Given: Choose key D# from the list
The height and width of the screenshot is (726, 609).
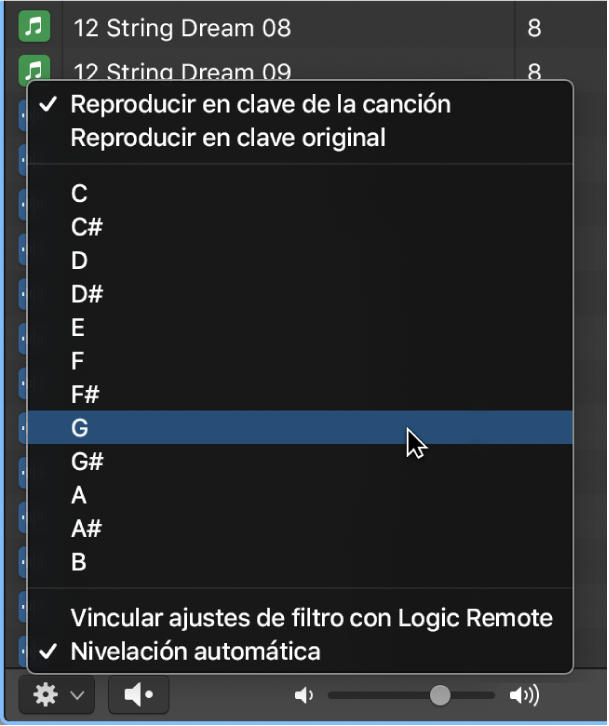Looking at the screenshot, I should pos(87,294).
